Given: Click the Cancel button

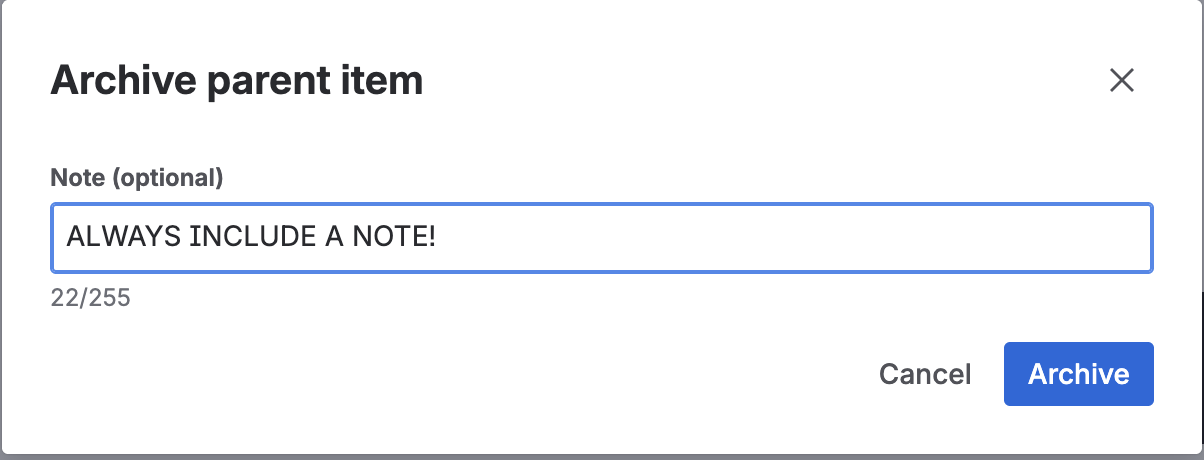Looking at the screenshot, I should tap(925, 374).
